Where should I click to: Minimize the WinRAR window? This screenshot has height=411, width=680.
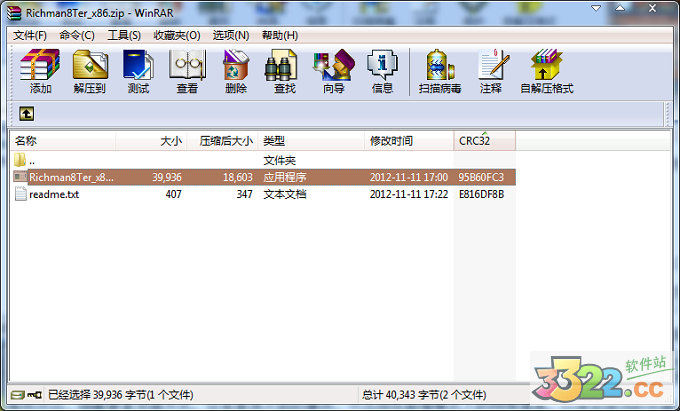596,8
